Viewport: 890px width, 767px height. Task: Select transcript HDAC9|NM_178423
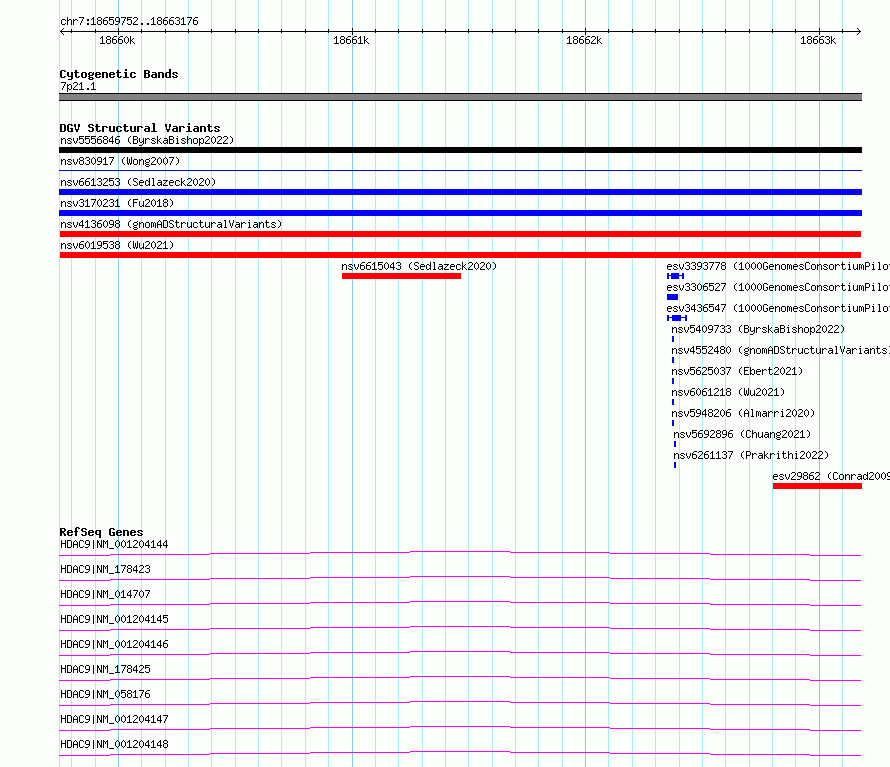click(x=105, y=569)
